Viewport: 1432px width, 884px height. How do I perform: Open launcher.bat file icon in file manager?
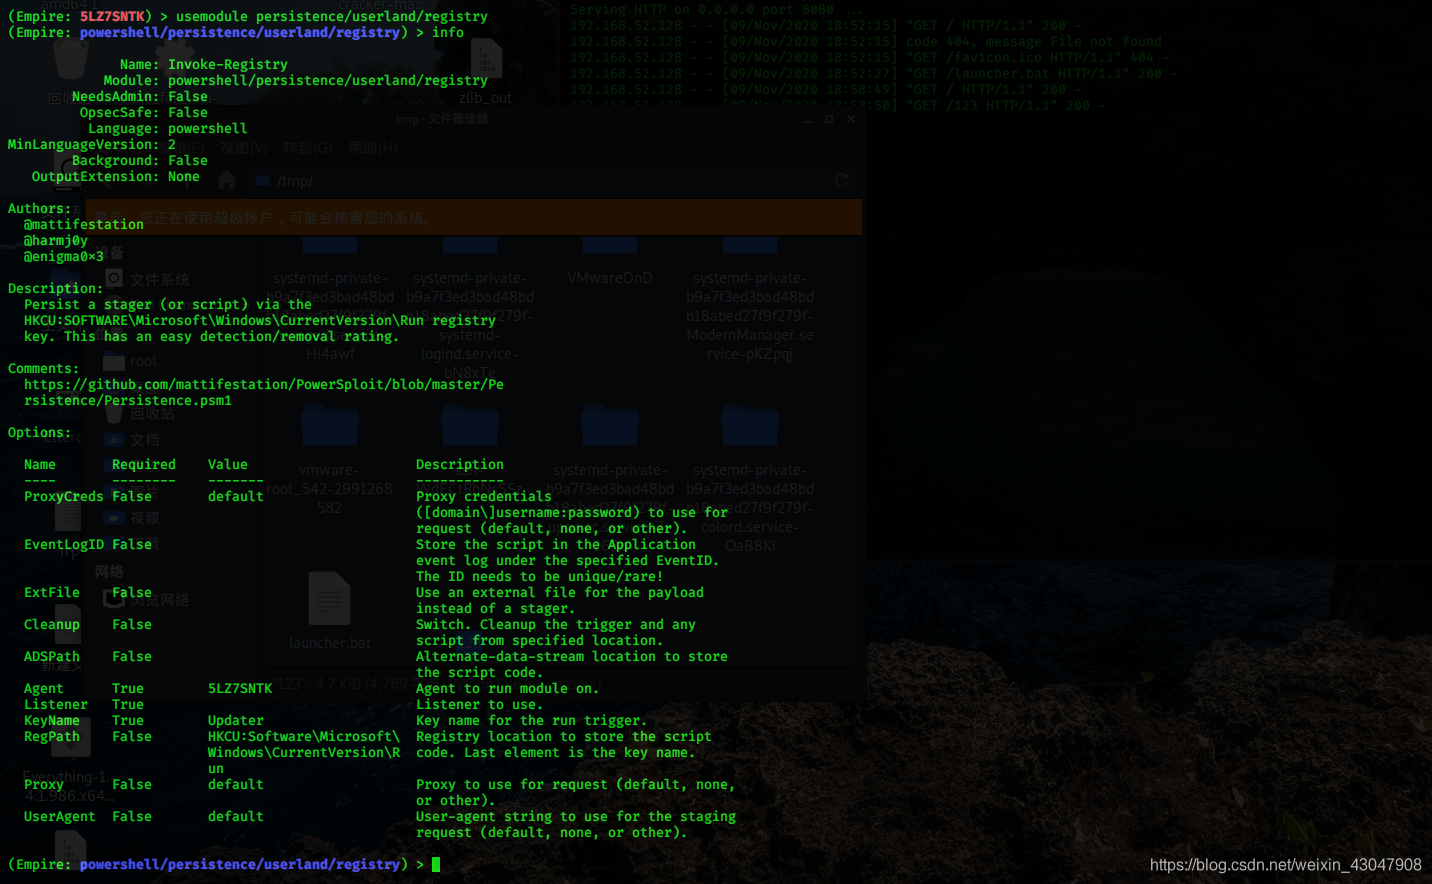[329, 599]
